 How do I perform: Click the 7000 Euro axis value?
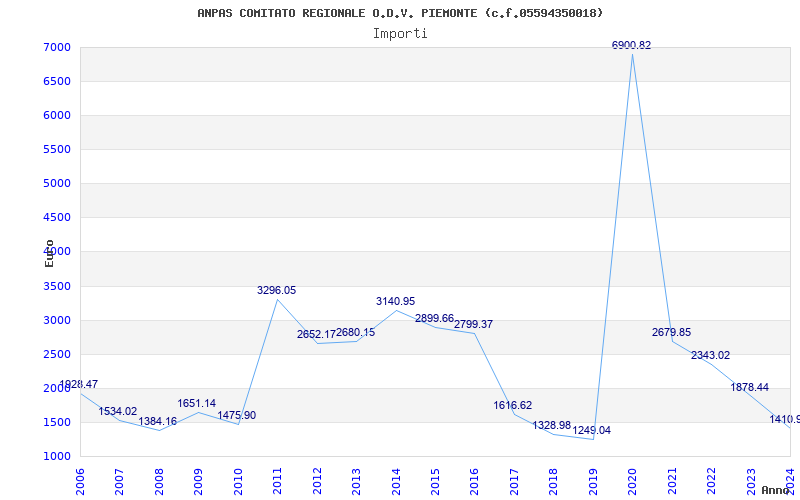tap(57, 47)
